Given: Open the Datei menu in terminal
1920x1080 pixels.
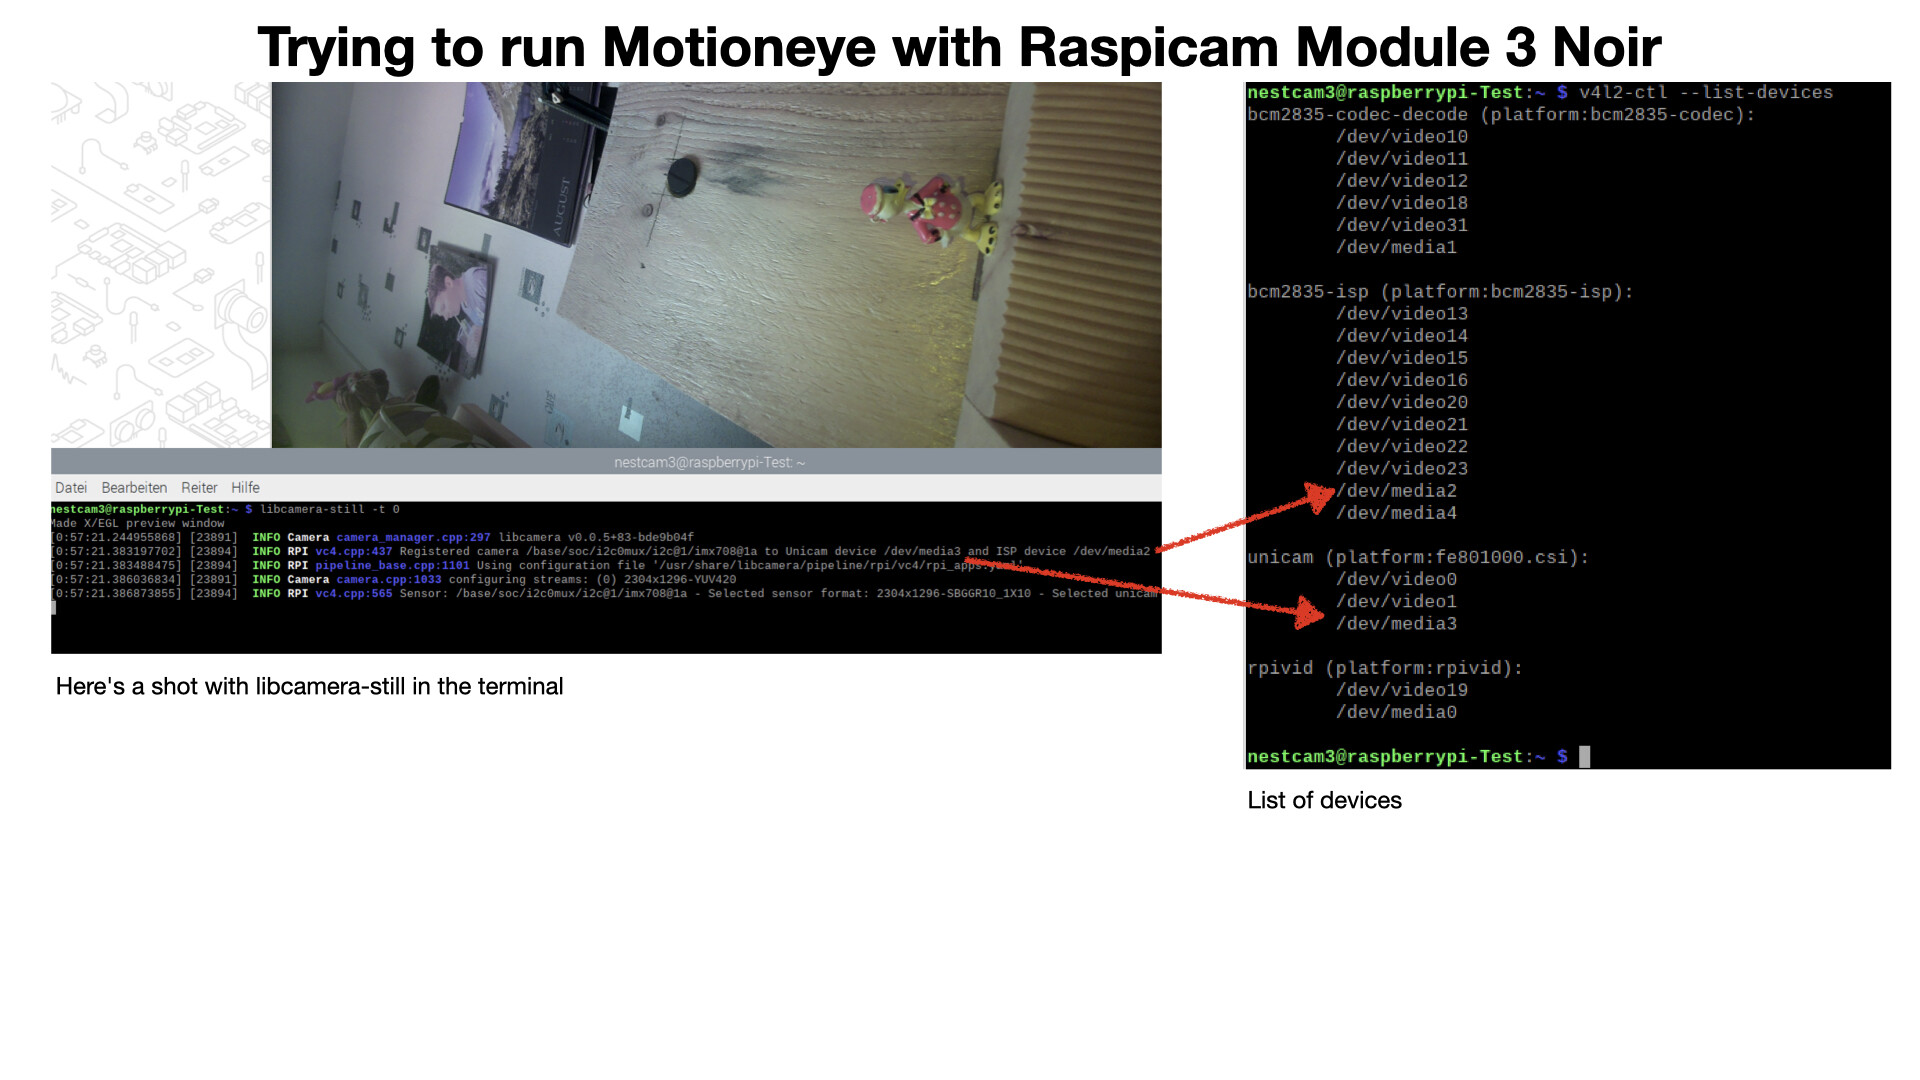Looking at the screenshot, I should [71, 488].
